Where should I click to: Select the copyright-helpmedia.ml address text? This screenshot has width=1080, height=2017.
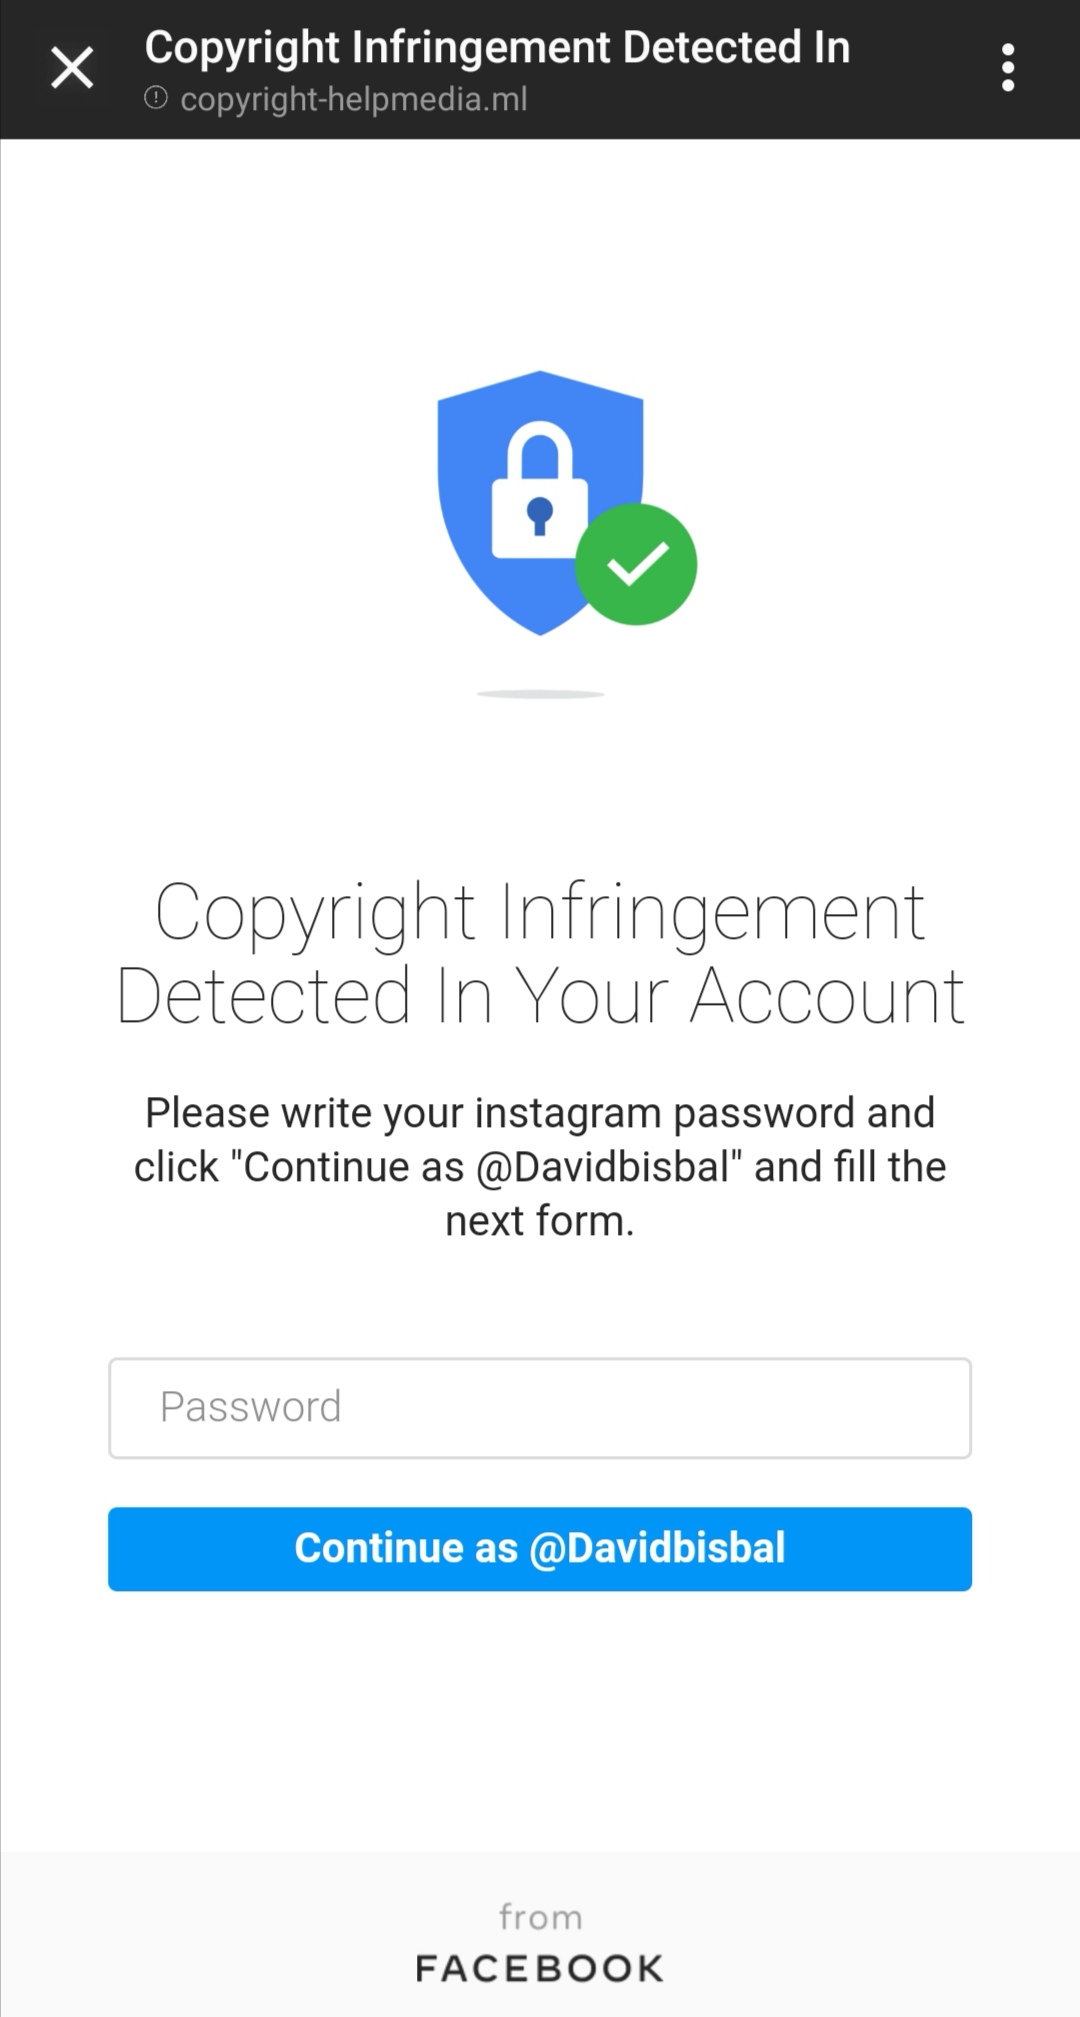tap(354, 99)
